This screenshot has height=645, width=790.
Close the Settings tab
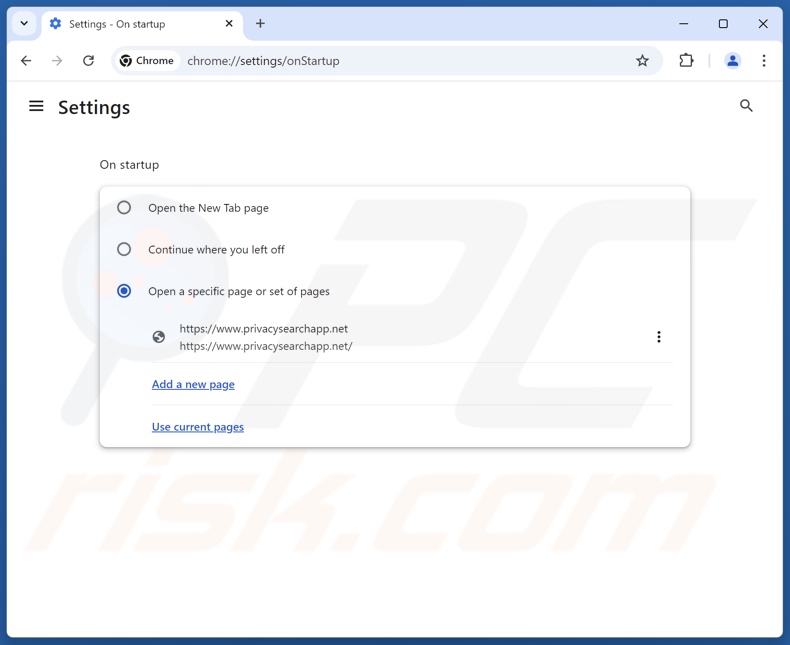[x=229, y=23]
